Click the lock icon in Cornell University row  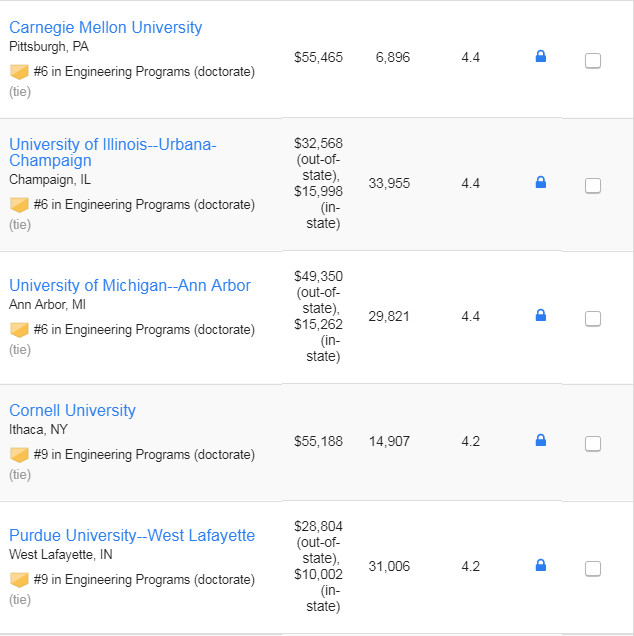[540, 440]
